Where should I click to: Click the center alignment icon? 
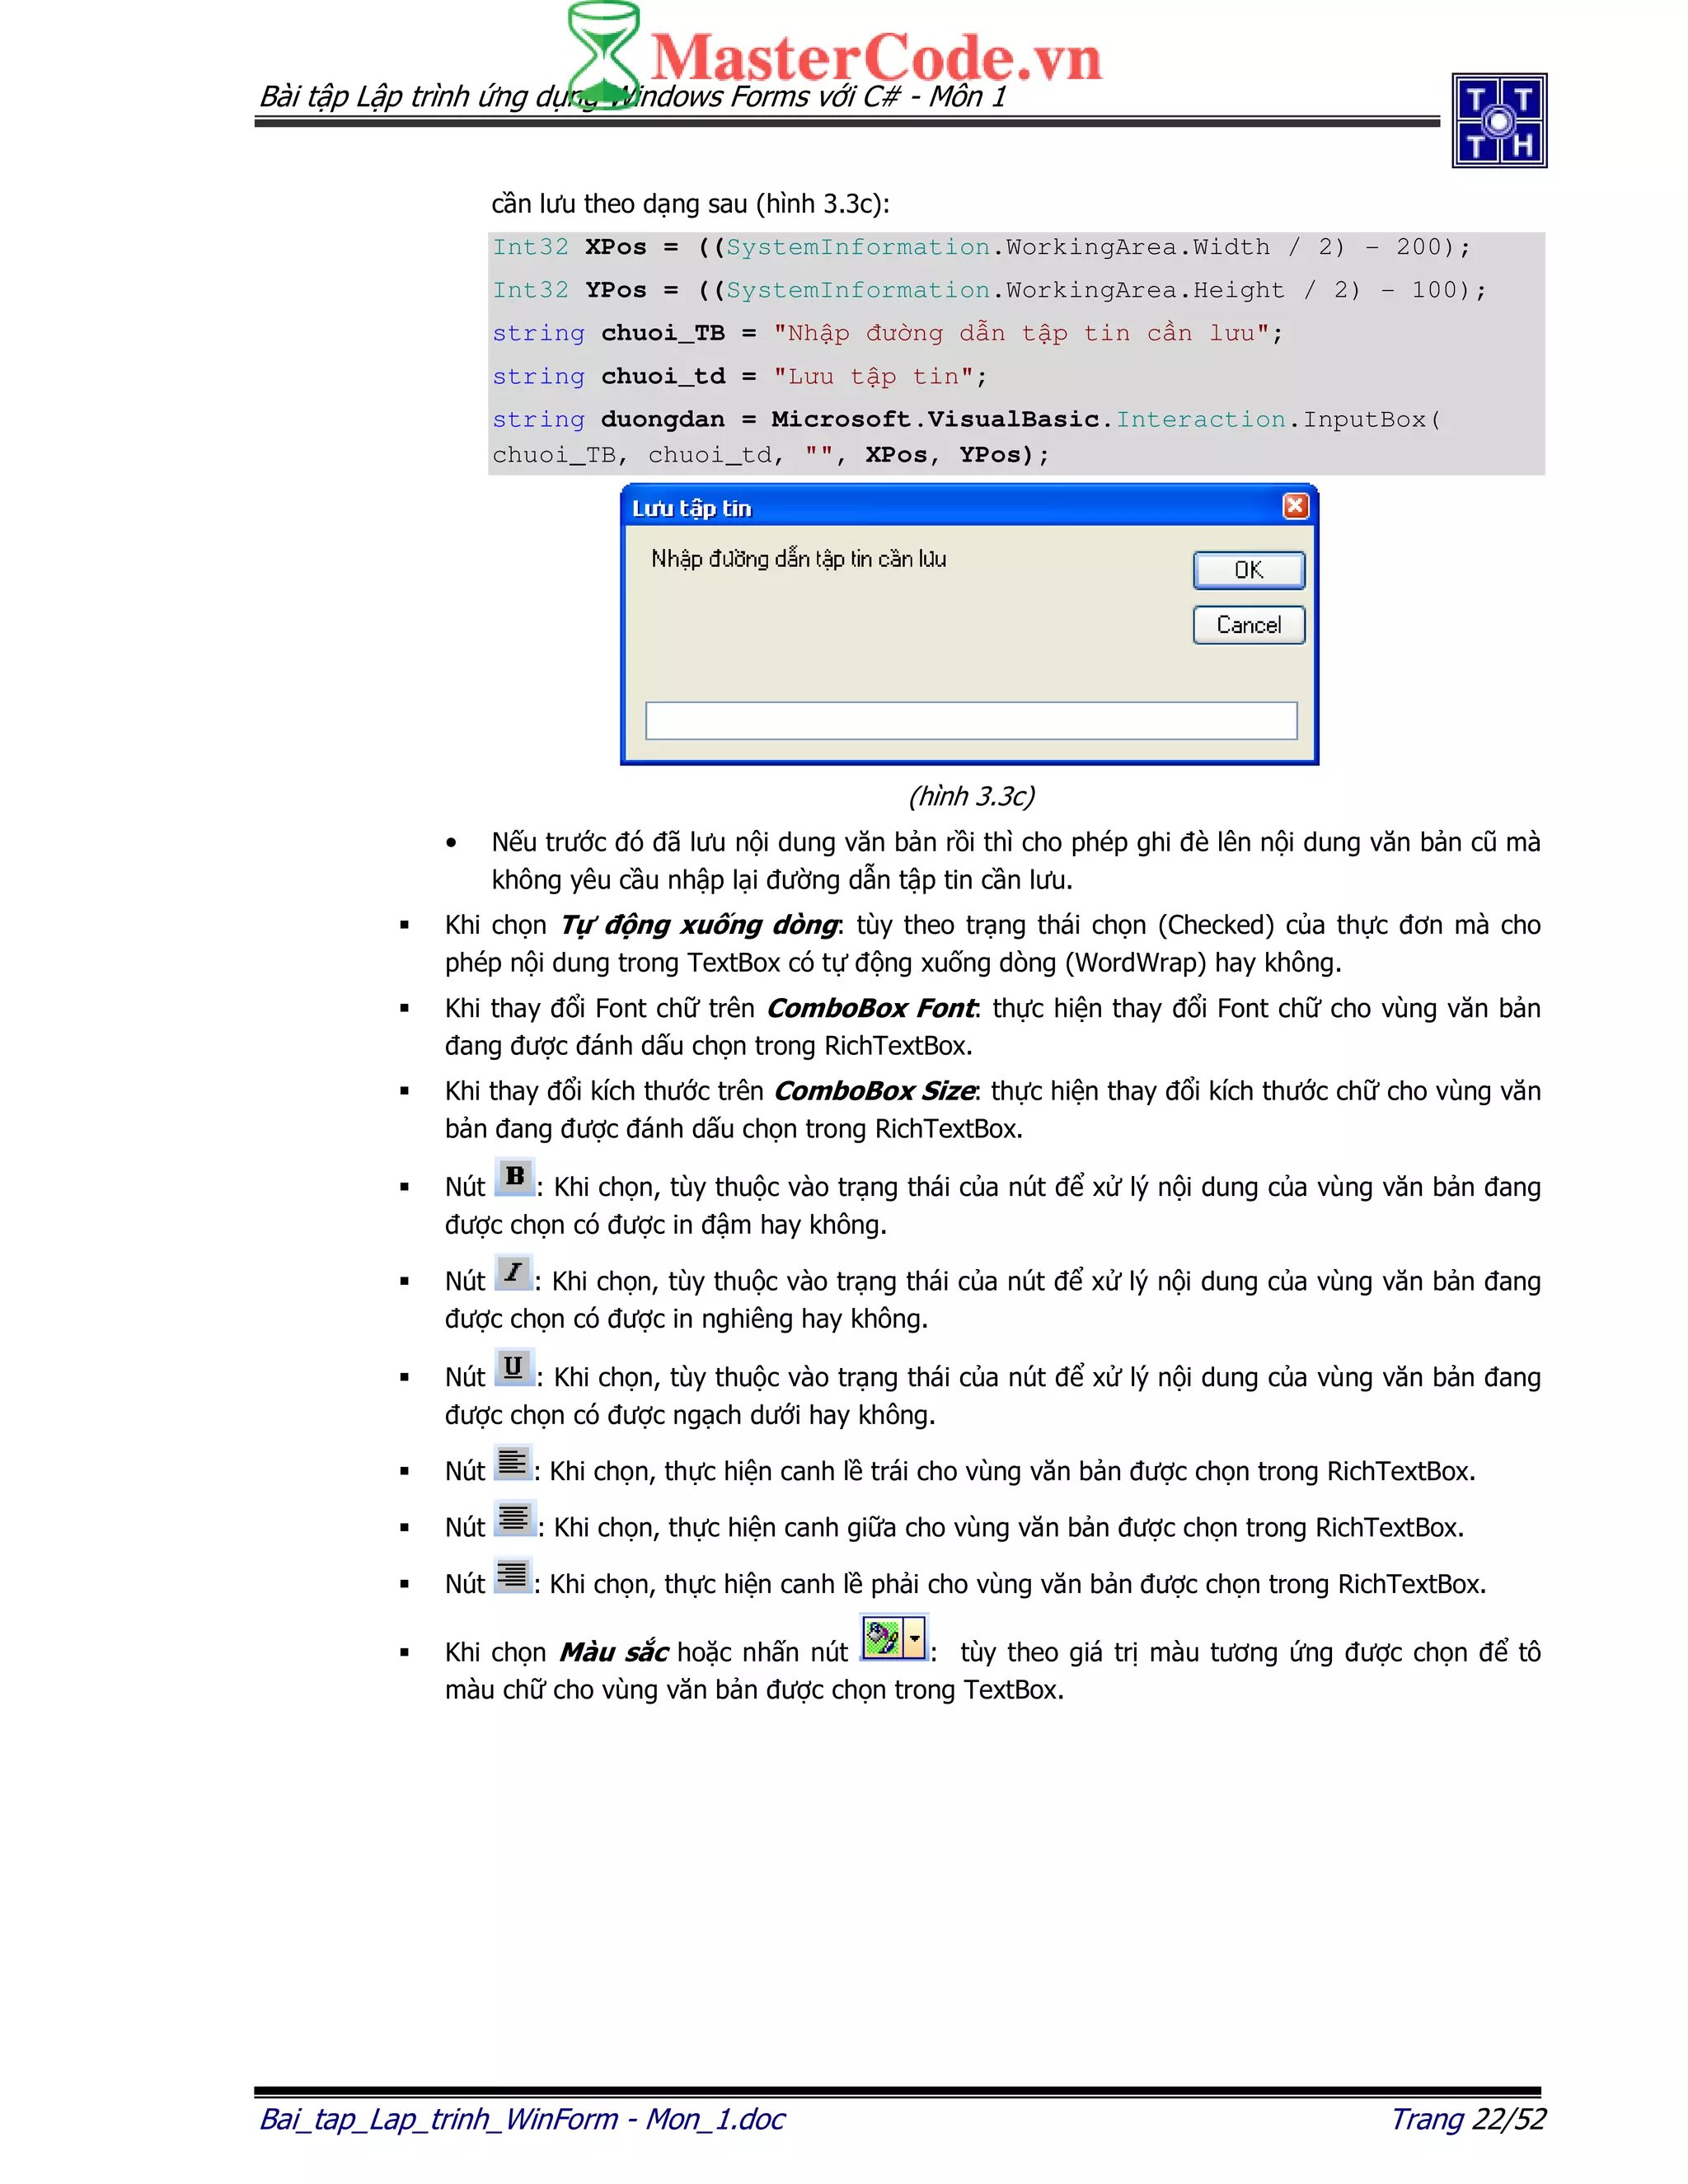click(x=515, y=1518)
